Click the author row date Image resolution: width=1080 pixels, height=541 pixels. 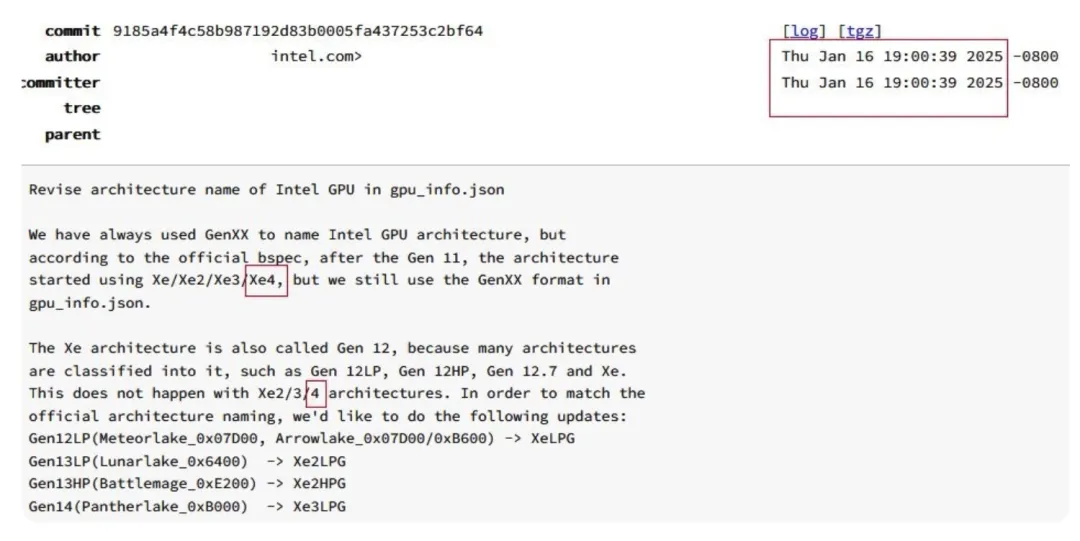(892, 57)
